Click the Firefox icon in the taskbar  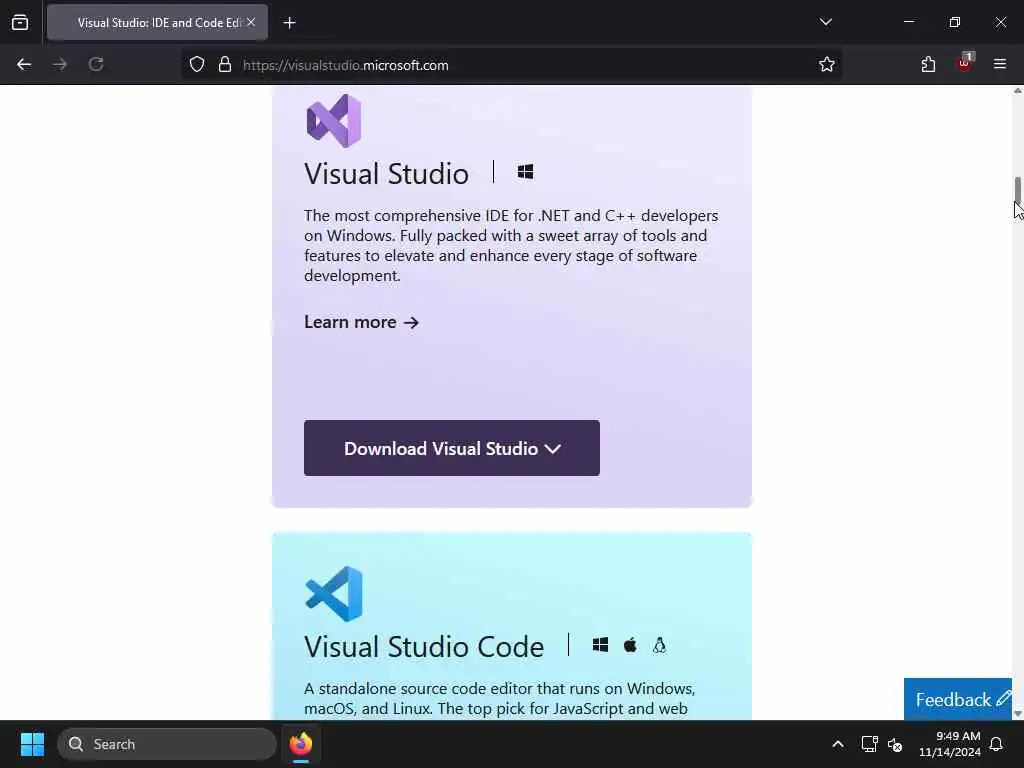pos(300,744)
